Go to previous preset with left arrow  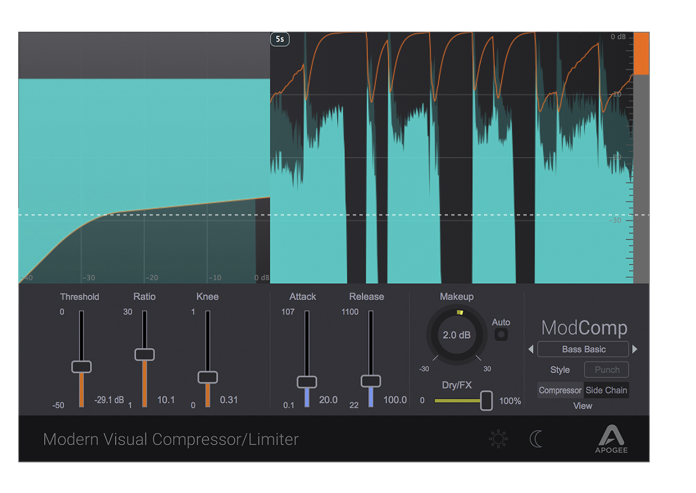tap(531, 349)
